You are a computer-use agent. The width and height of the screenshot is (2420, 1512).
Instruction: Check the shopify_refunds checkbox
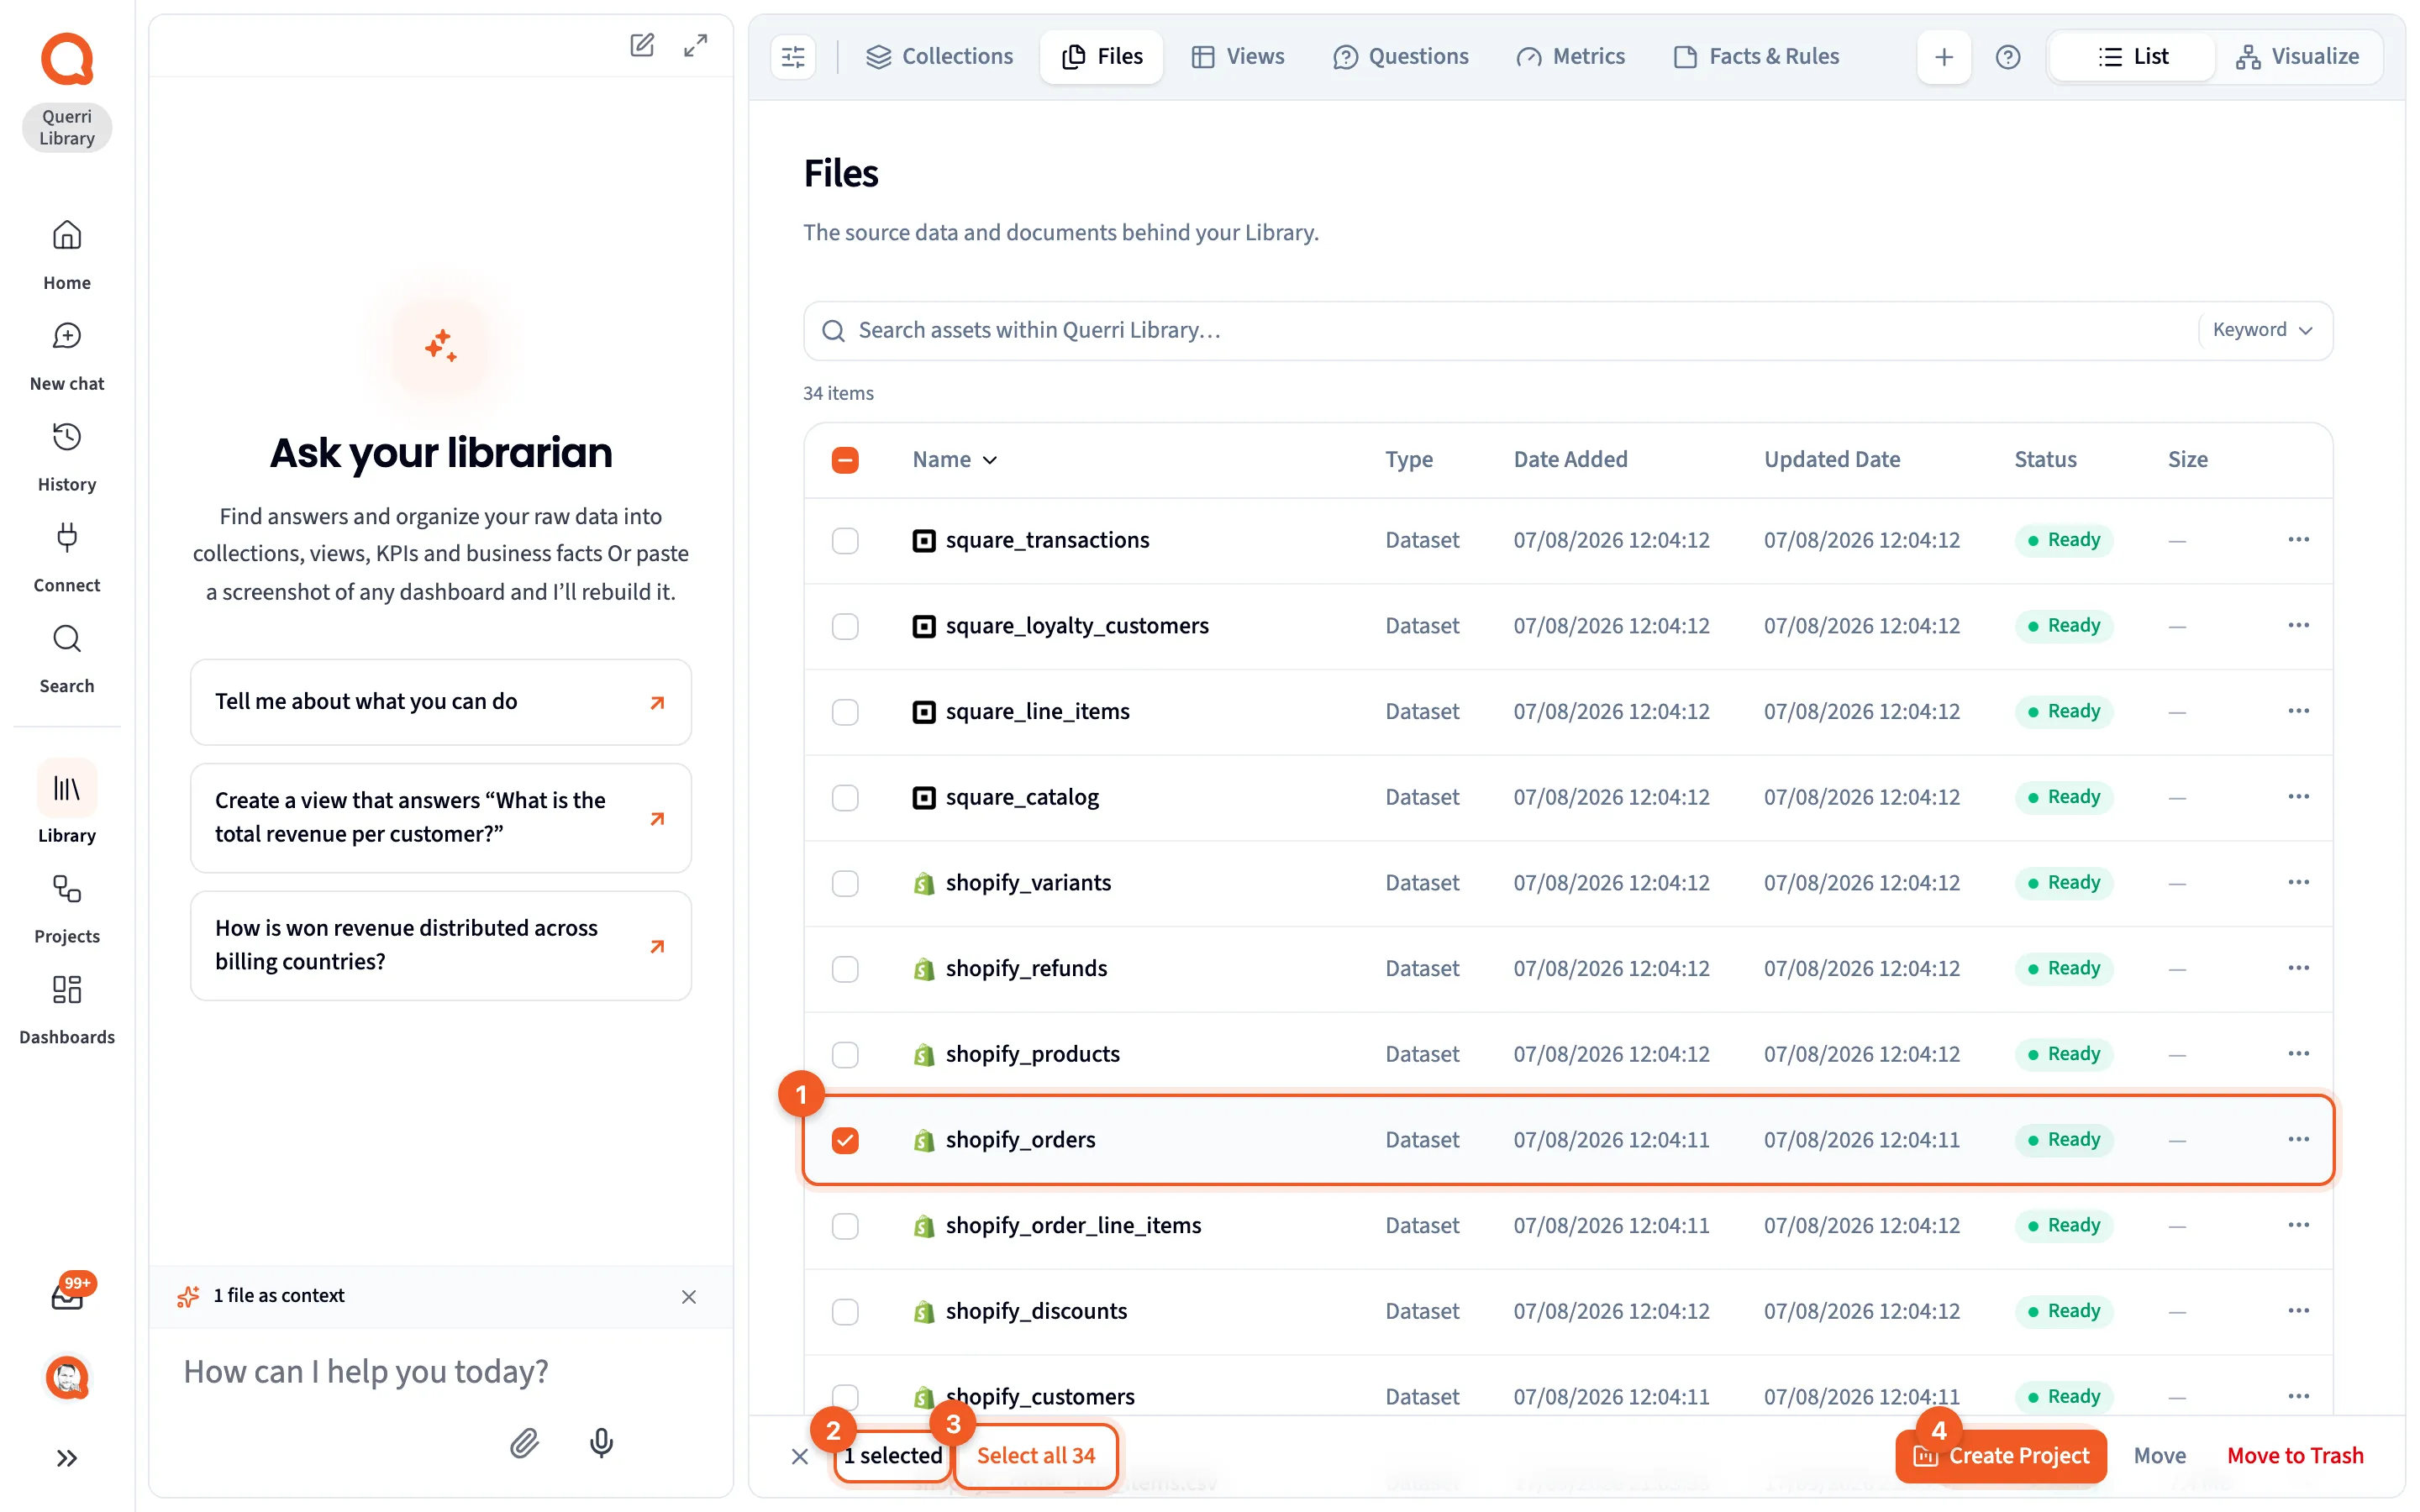pos(845,969)
